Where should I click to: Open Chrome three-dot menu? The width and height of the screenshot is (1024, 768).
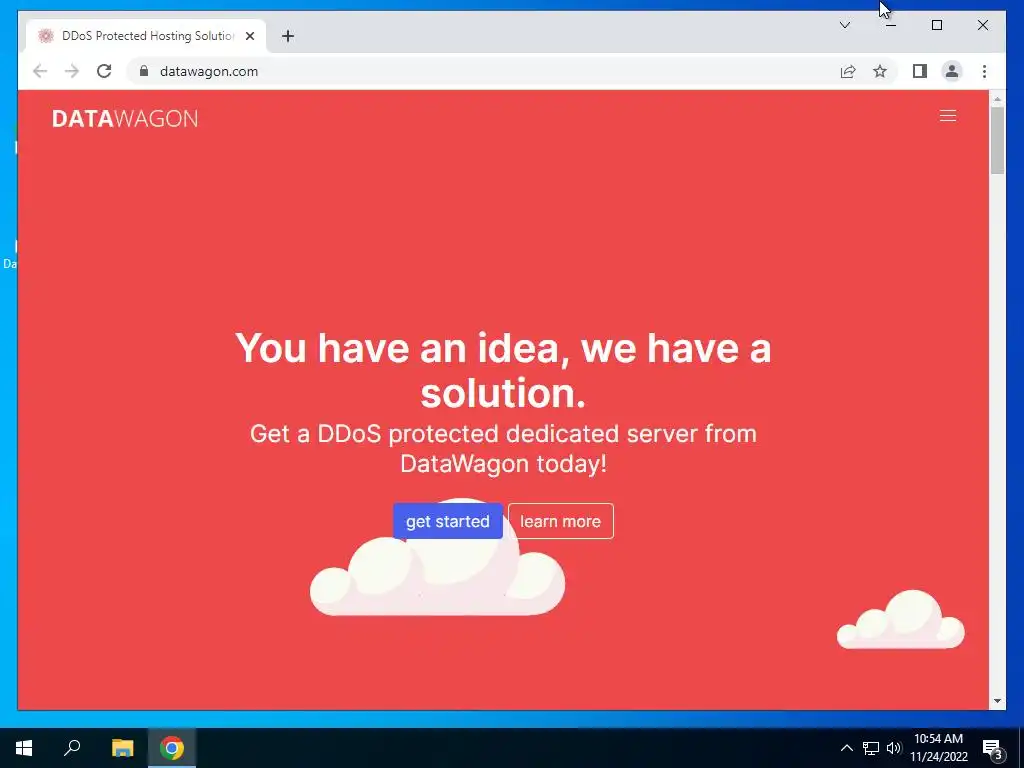point(984,71)
